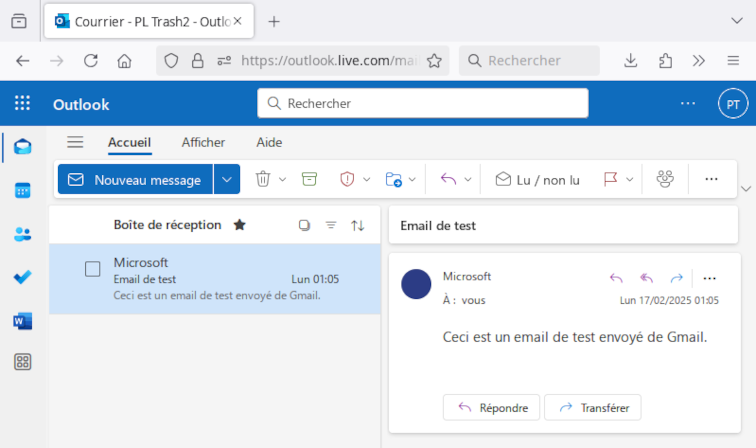The width and height of the screenshot is (756, 448).
Task: Click the Outlook header ellipsis menu
Action: point(688,103)
